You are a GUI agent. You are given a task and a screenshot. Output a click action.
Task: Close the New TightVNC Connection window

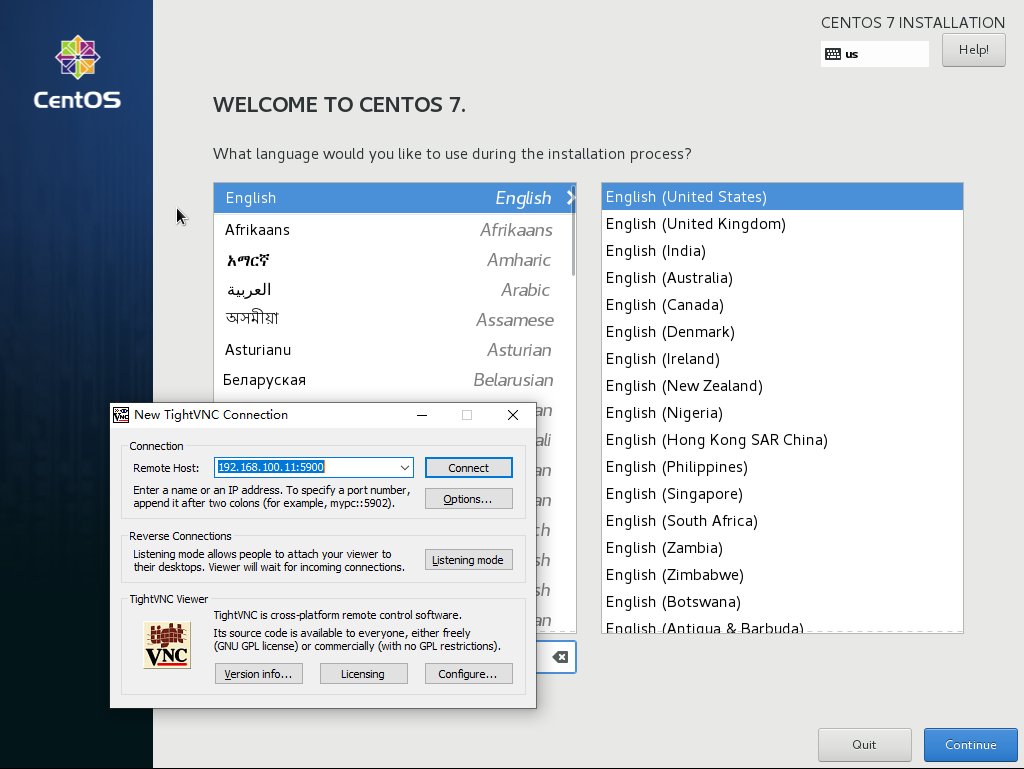pos(513,415)
